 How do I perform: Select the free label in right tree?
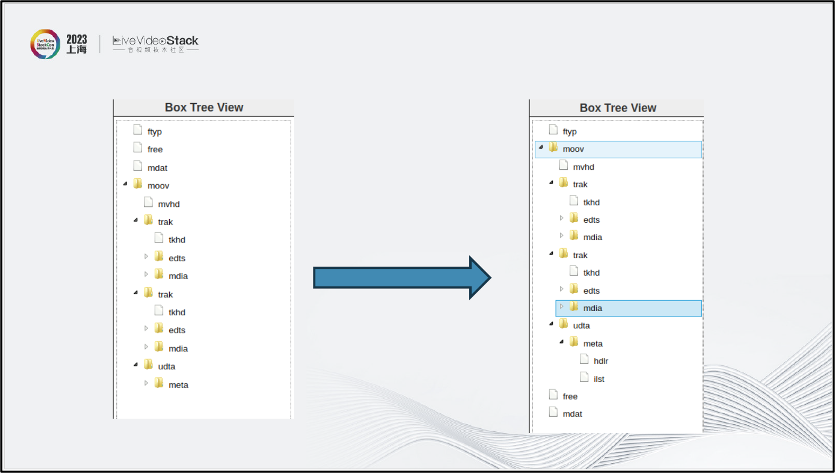pos(570,396)
